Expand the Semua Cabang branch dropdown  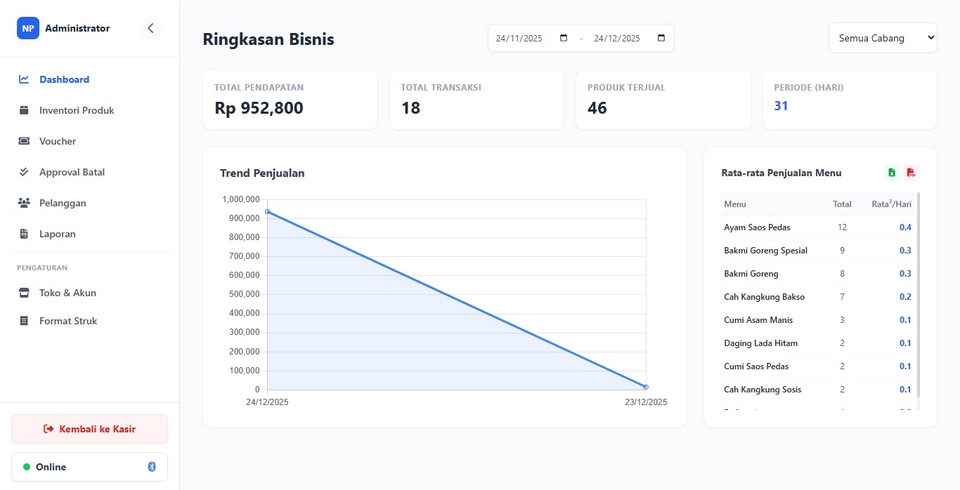882,38
